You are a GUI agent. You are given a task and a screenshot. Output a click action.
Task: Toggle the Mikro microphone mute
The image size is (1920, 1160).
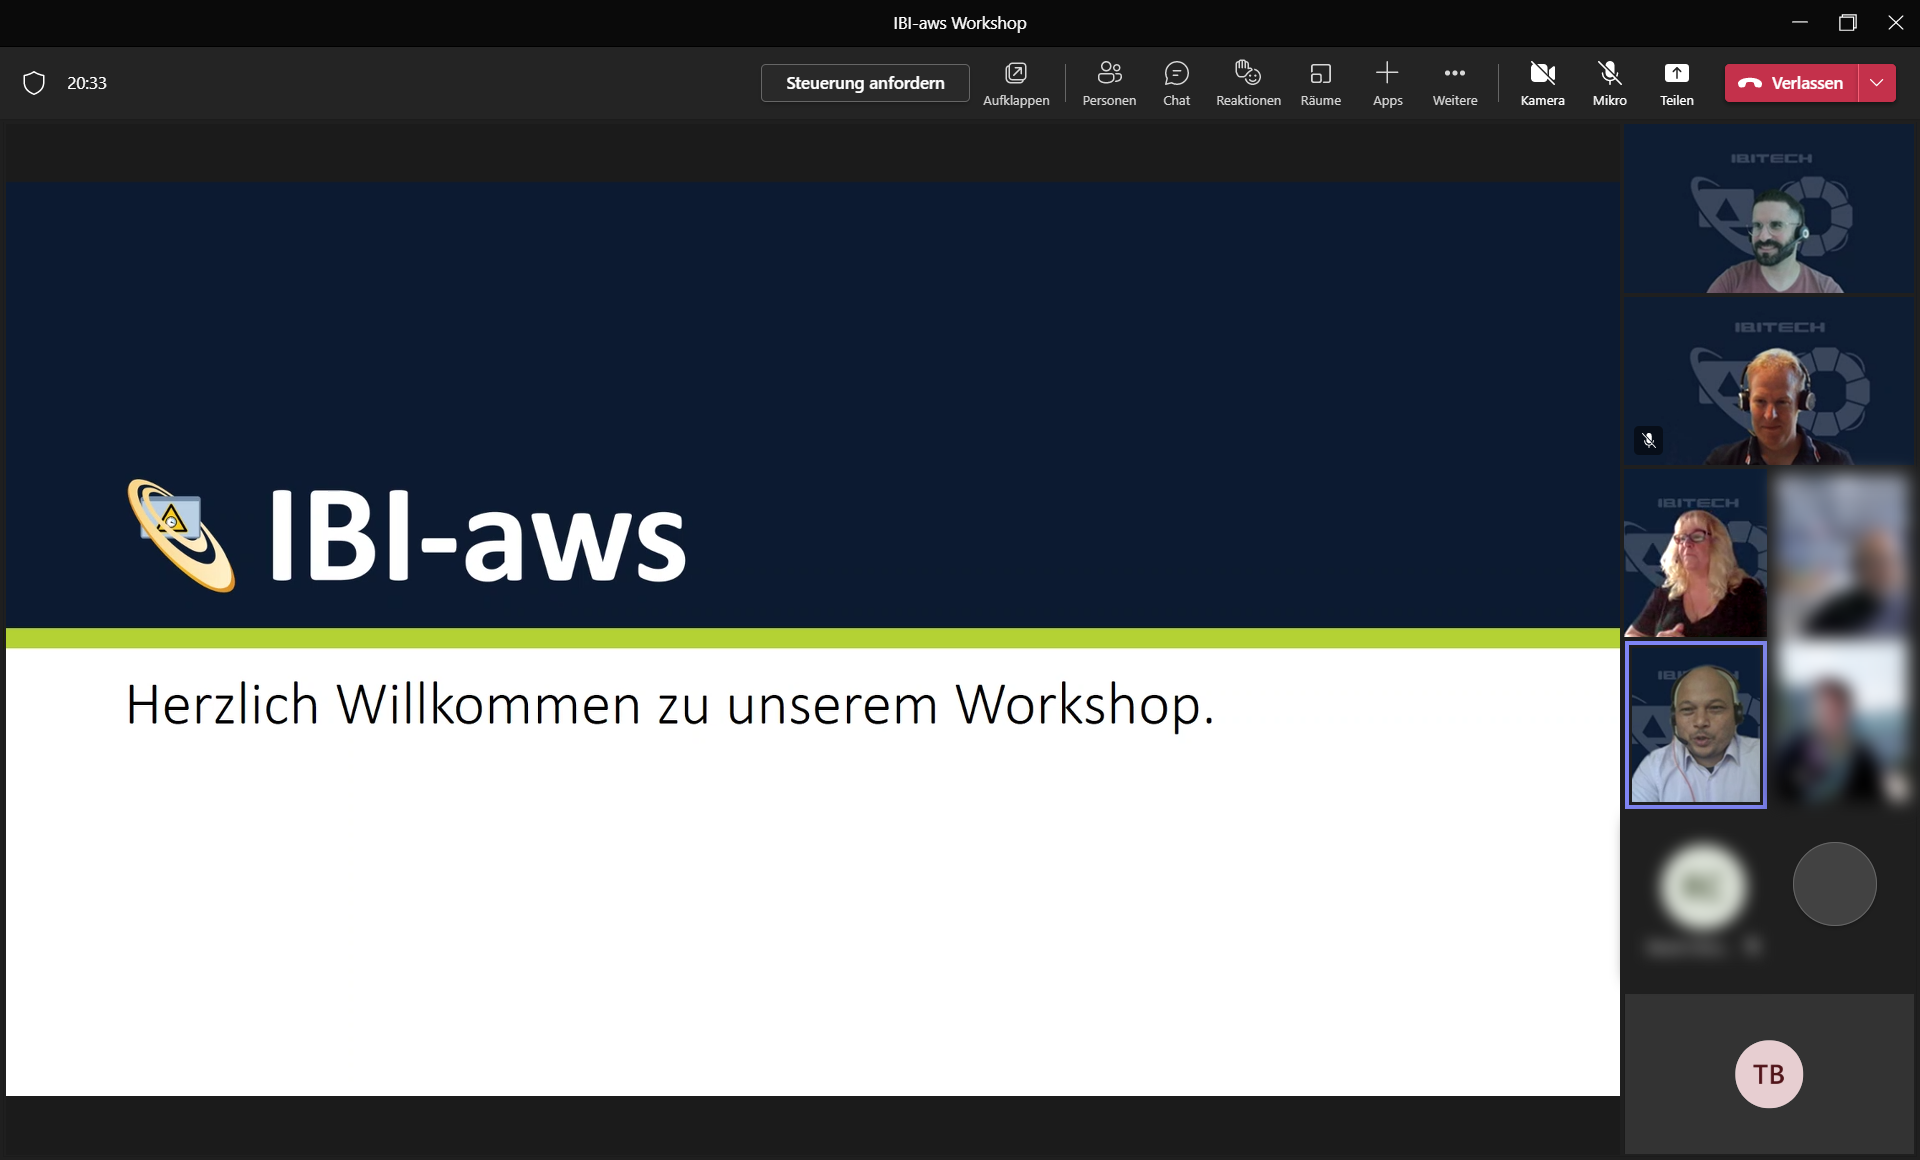1607,84
